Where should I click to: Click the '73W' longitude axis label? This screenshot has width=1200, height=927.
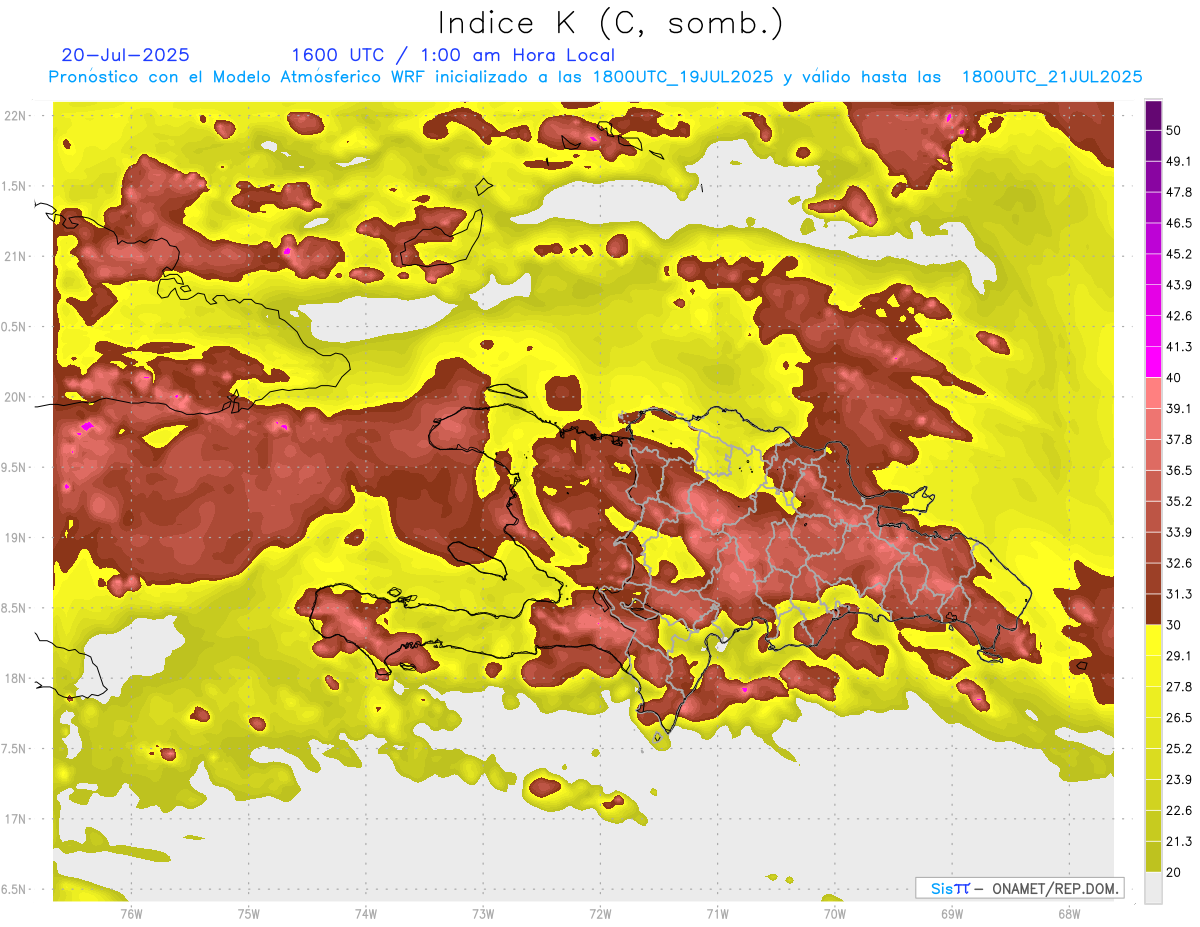(483, 914)
